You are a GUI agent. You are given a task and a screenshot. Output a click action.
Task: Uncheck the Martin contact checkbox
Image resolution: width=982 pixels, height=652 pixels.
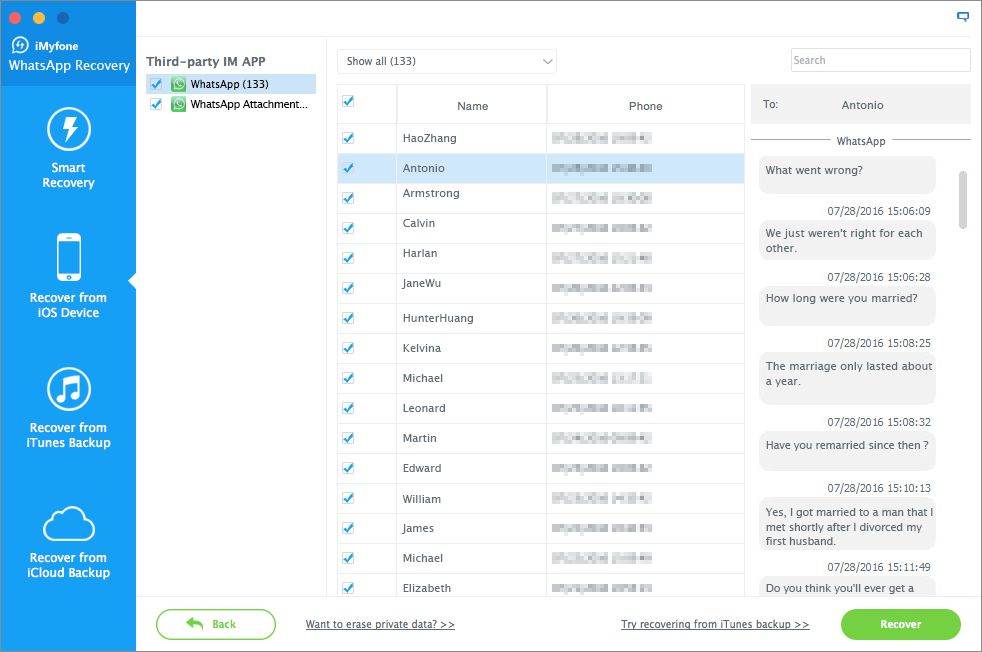pos(348,438)
